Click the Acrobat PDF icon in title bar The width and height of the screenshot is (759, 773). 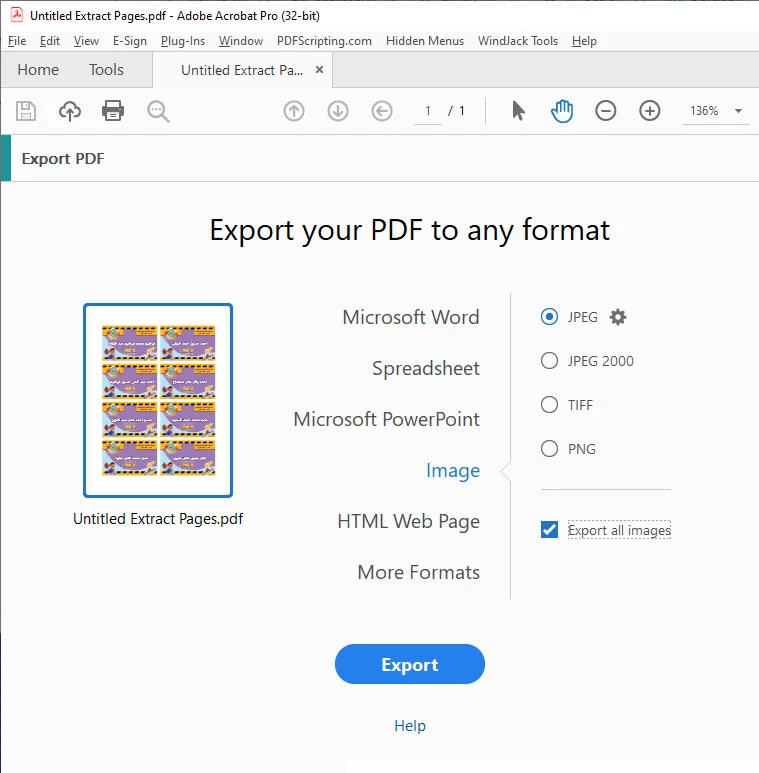tap(17, 15)
